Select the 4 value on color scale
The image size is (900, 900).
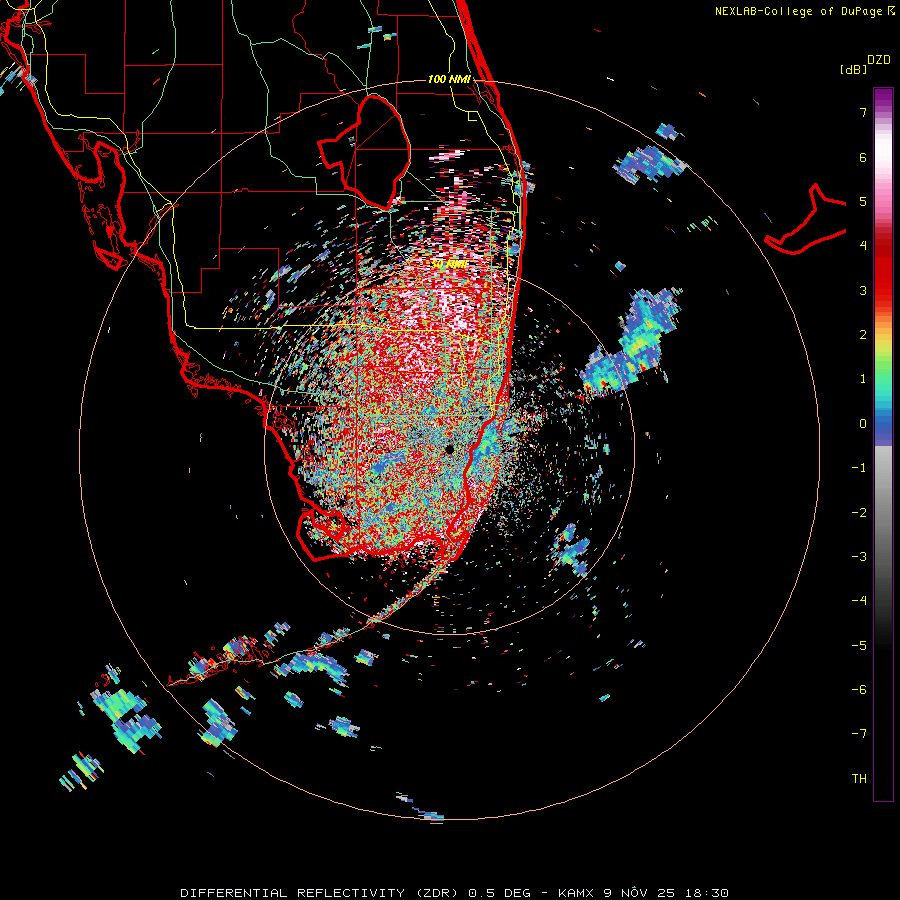click(x=863, y=246)
